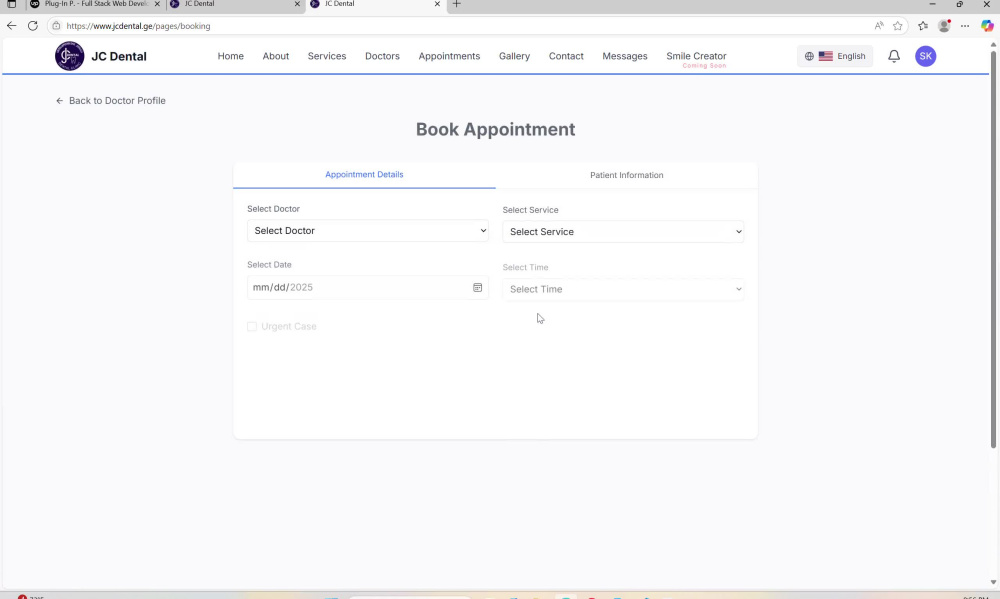Open the SK user avatar menu
Viewport: 1000px width, 599px height.
point(925,56)
